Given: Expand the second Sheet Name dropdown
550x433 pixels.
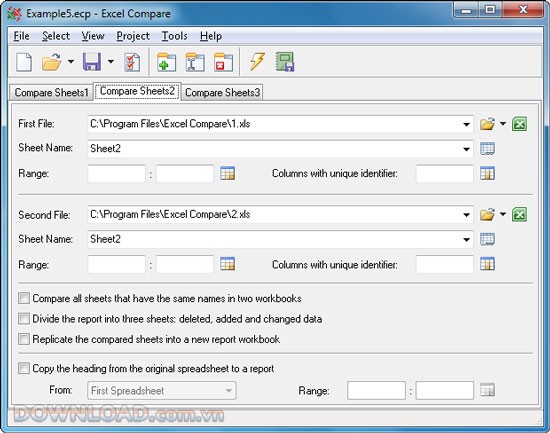Looking at the screenshot, I should tap(466, 240).
